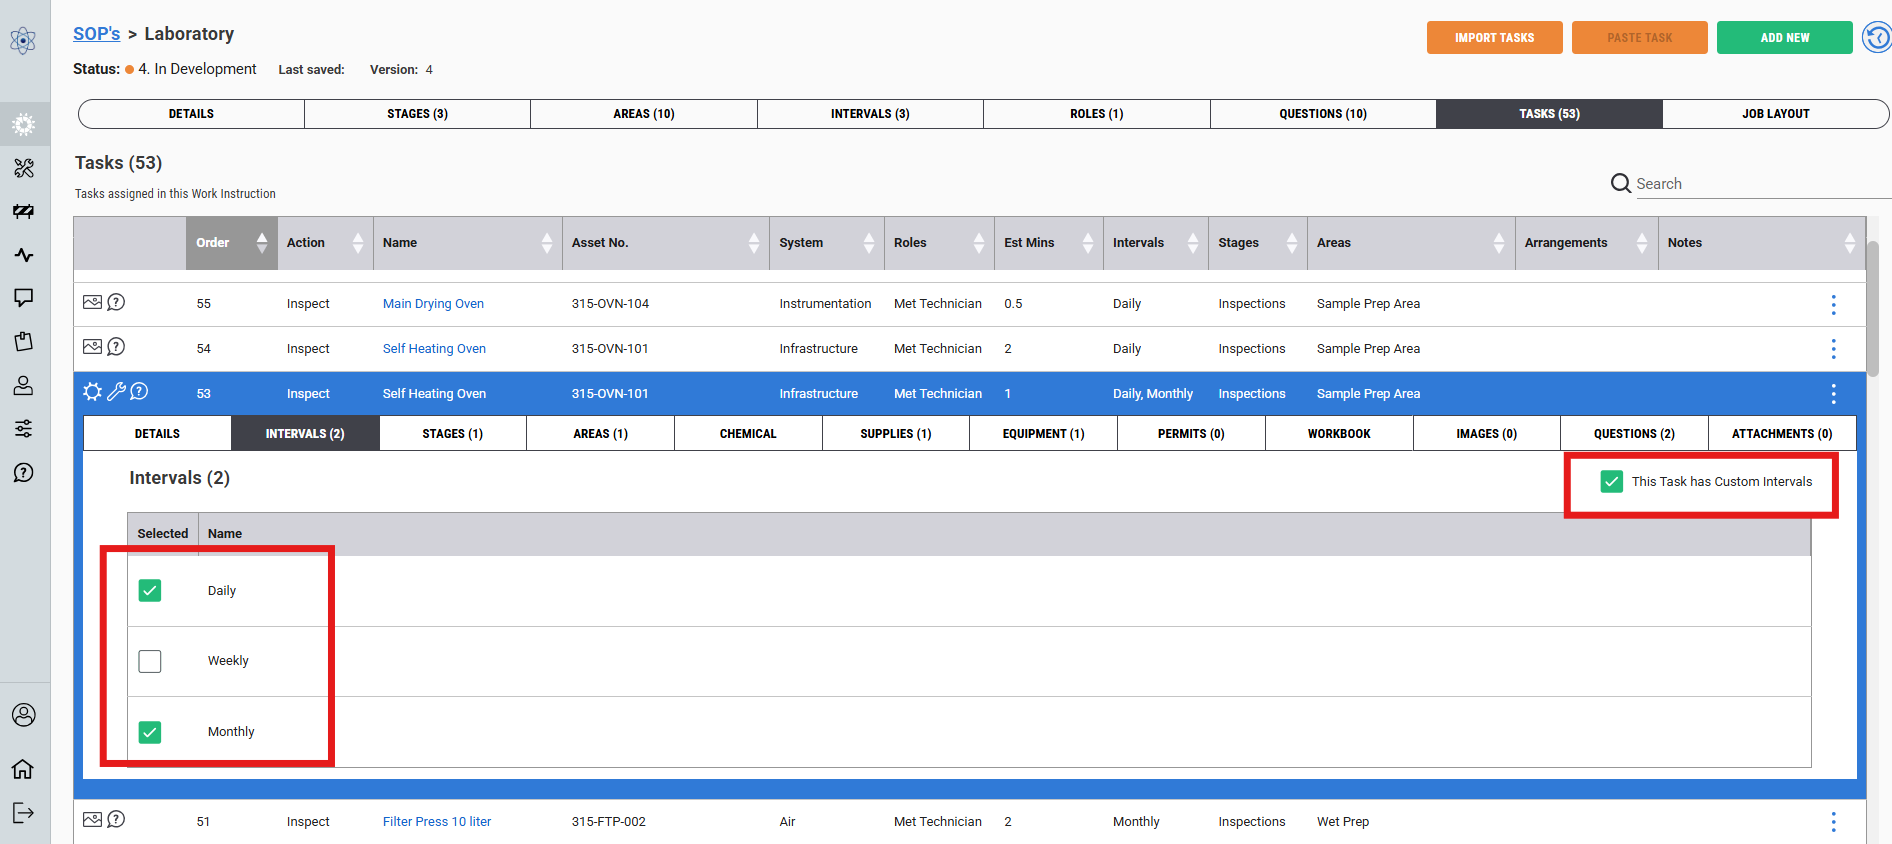Click the PASTE TASK button
Image resolution: width=1892 pixels, height=844 pixels.
1640,38
